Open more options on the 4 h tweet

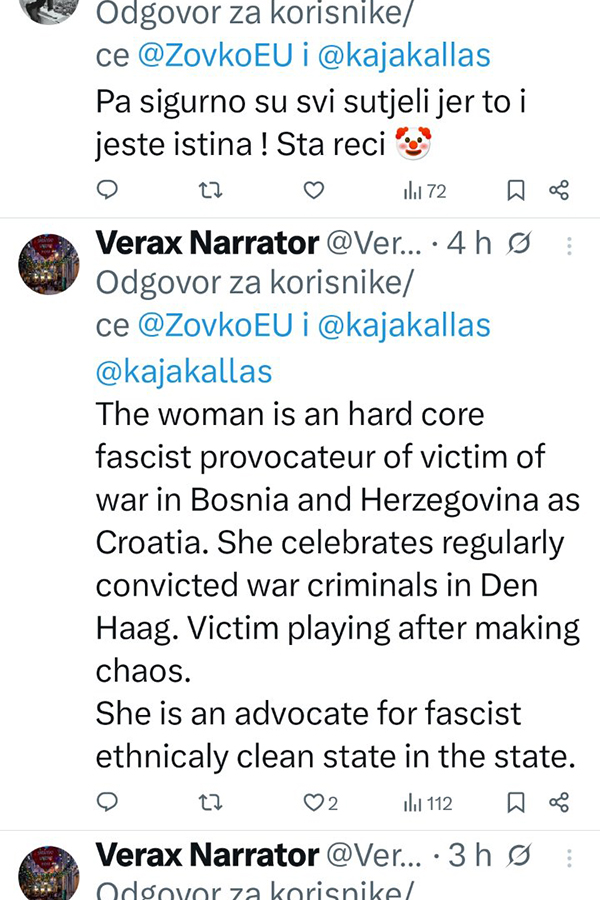tap(569, 244)
